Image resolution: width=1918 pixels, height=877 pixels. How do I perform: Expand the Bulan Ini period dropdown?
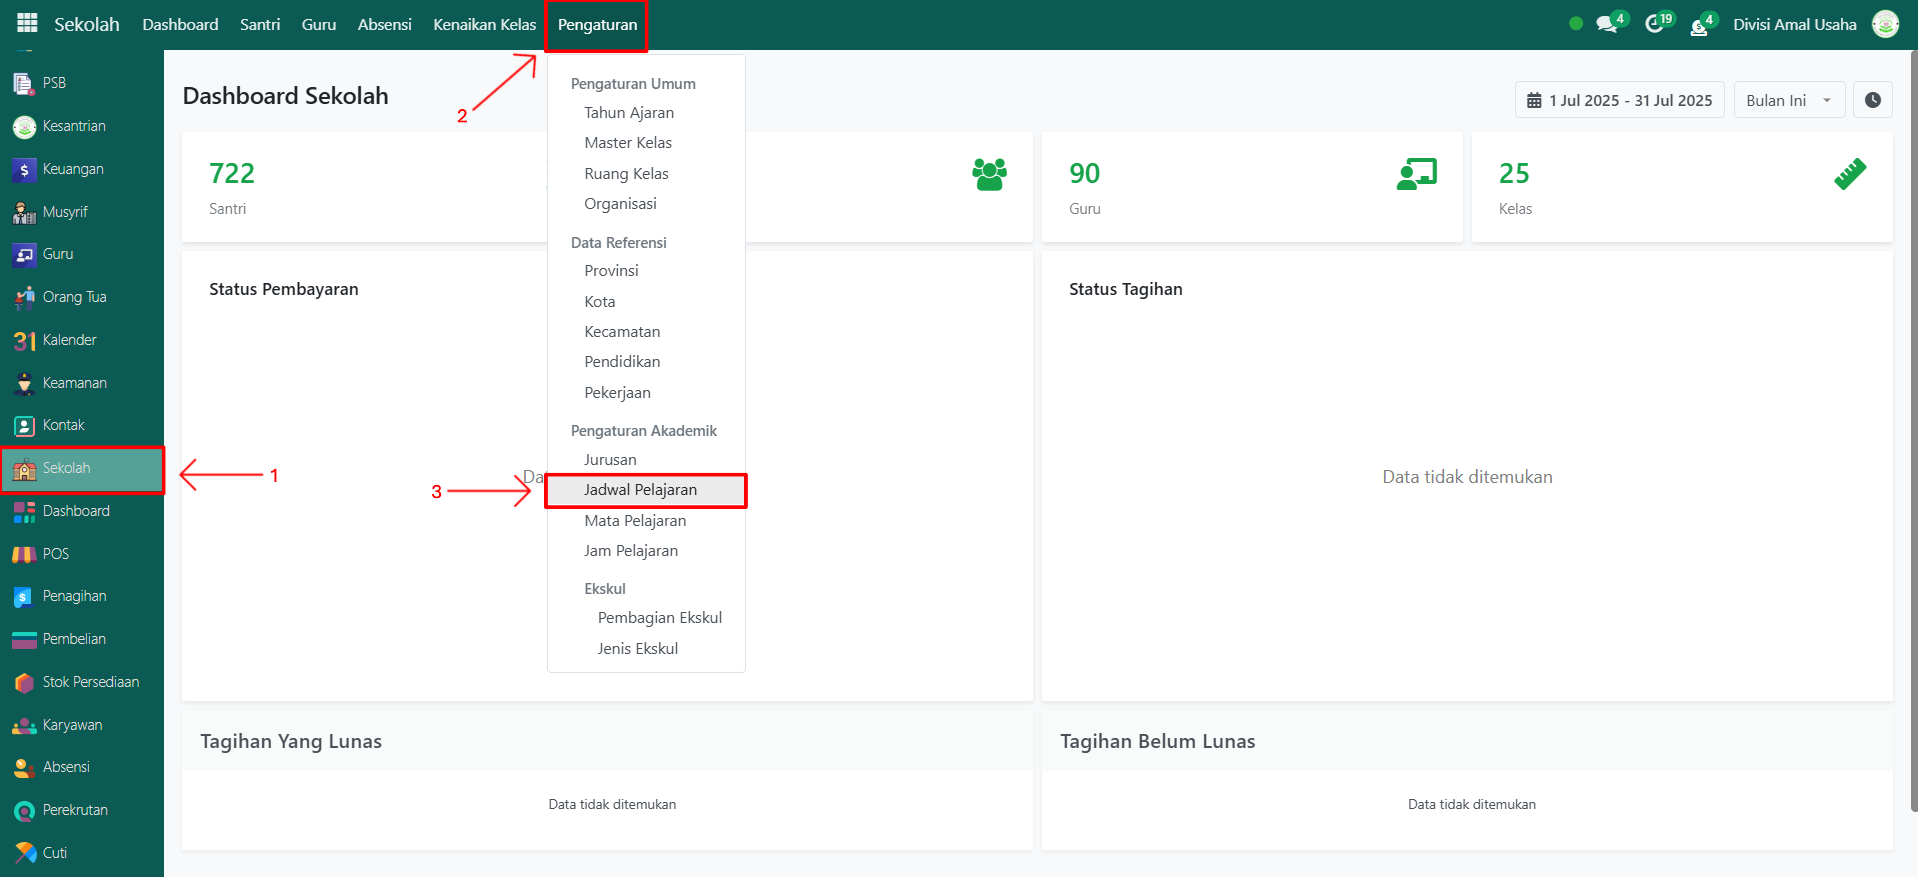(1788, 100)
